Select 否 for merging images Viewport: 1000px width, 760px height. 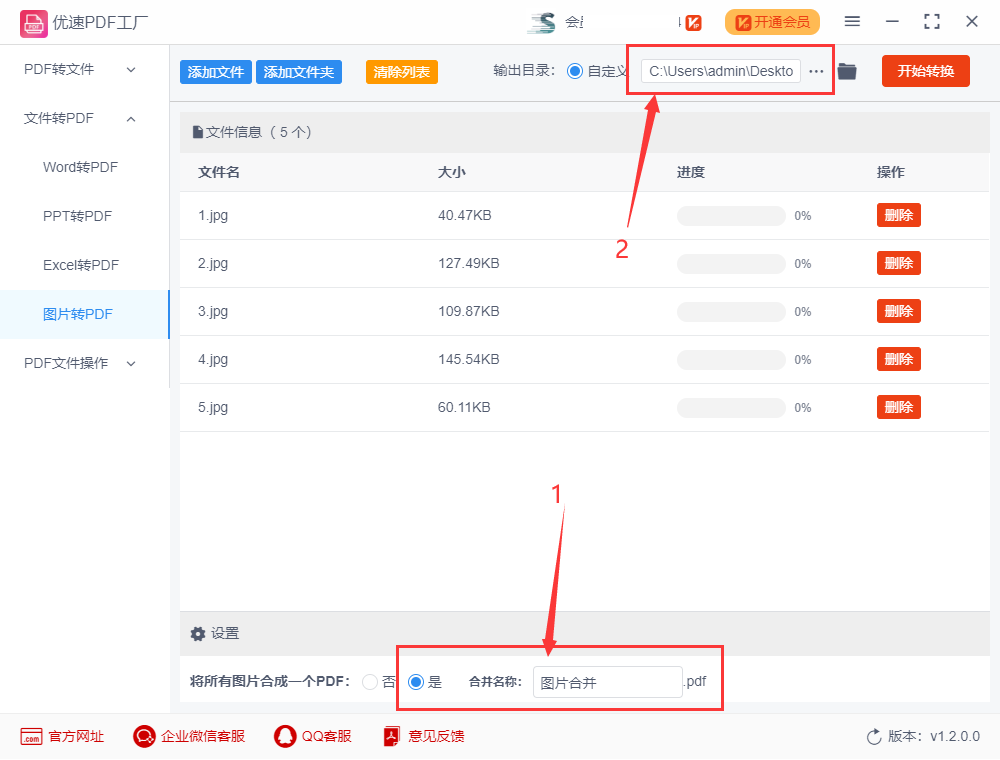[370, 682]
